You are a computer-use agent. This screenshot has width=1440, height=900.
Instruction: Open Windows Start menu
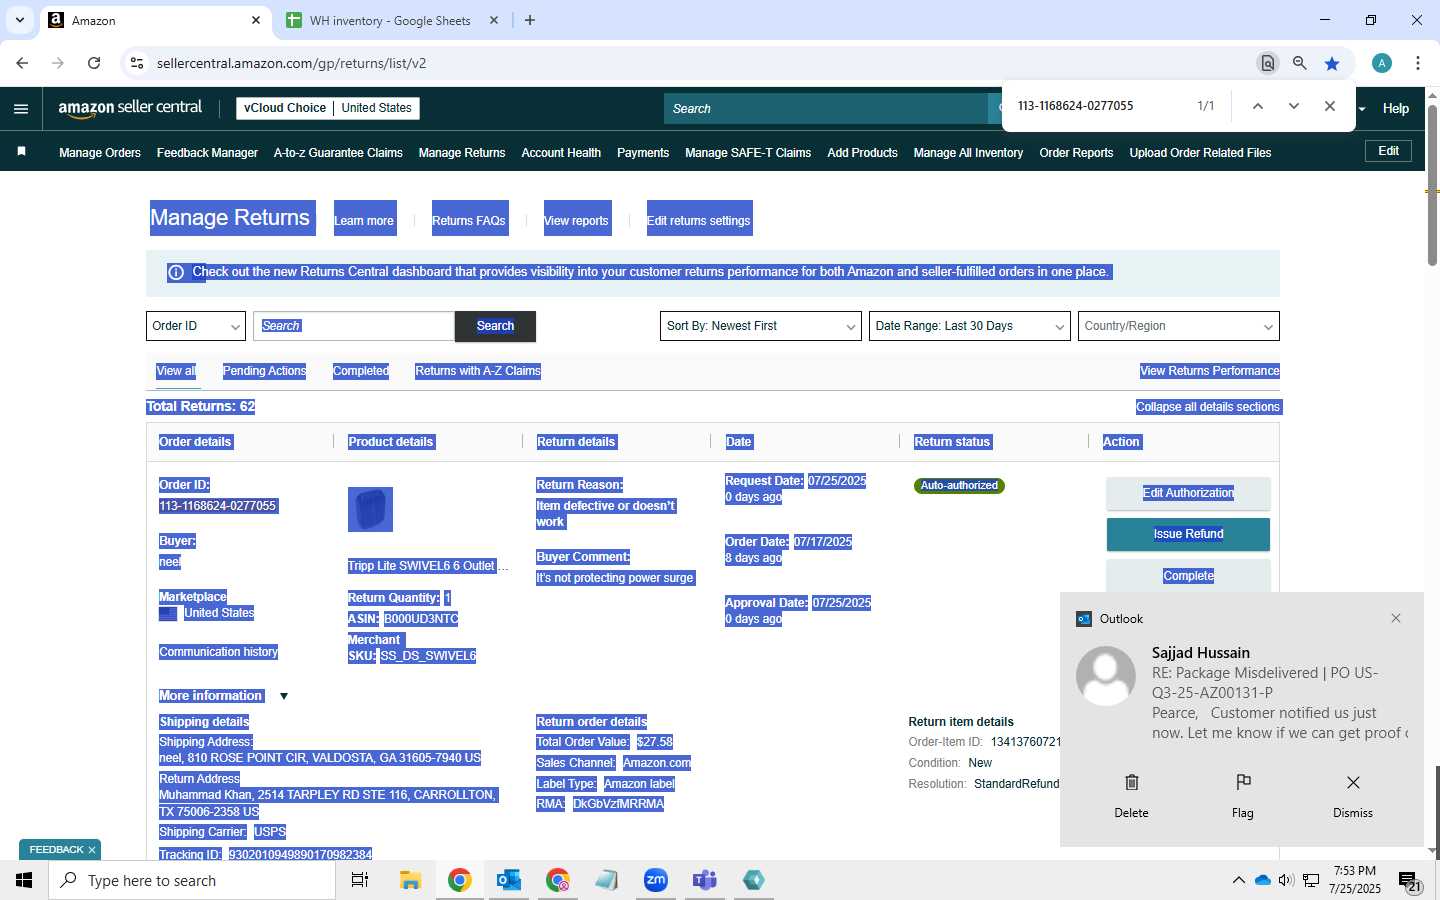tap(24, 880)
